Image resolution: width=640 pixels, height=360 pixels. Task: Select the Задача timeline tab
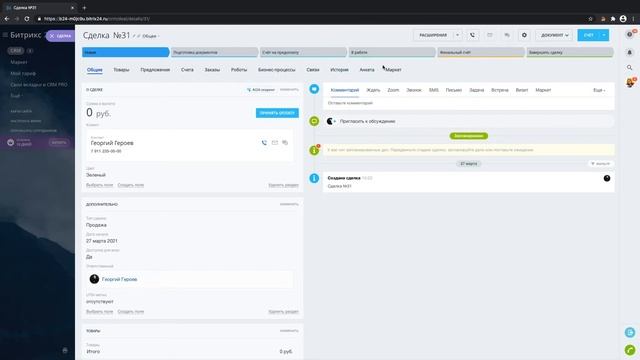click(x=476, y=90)
